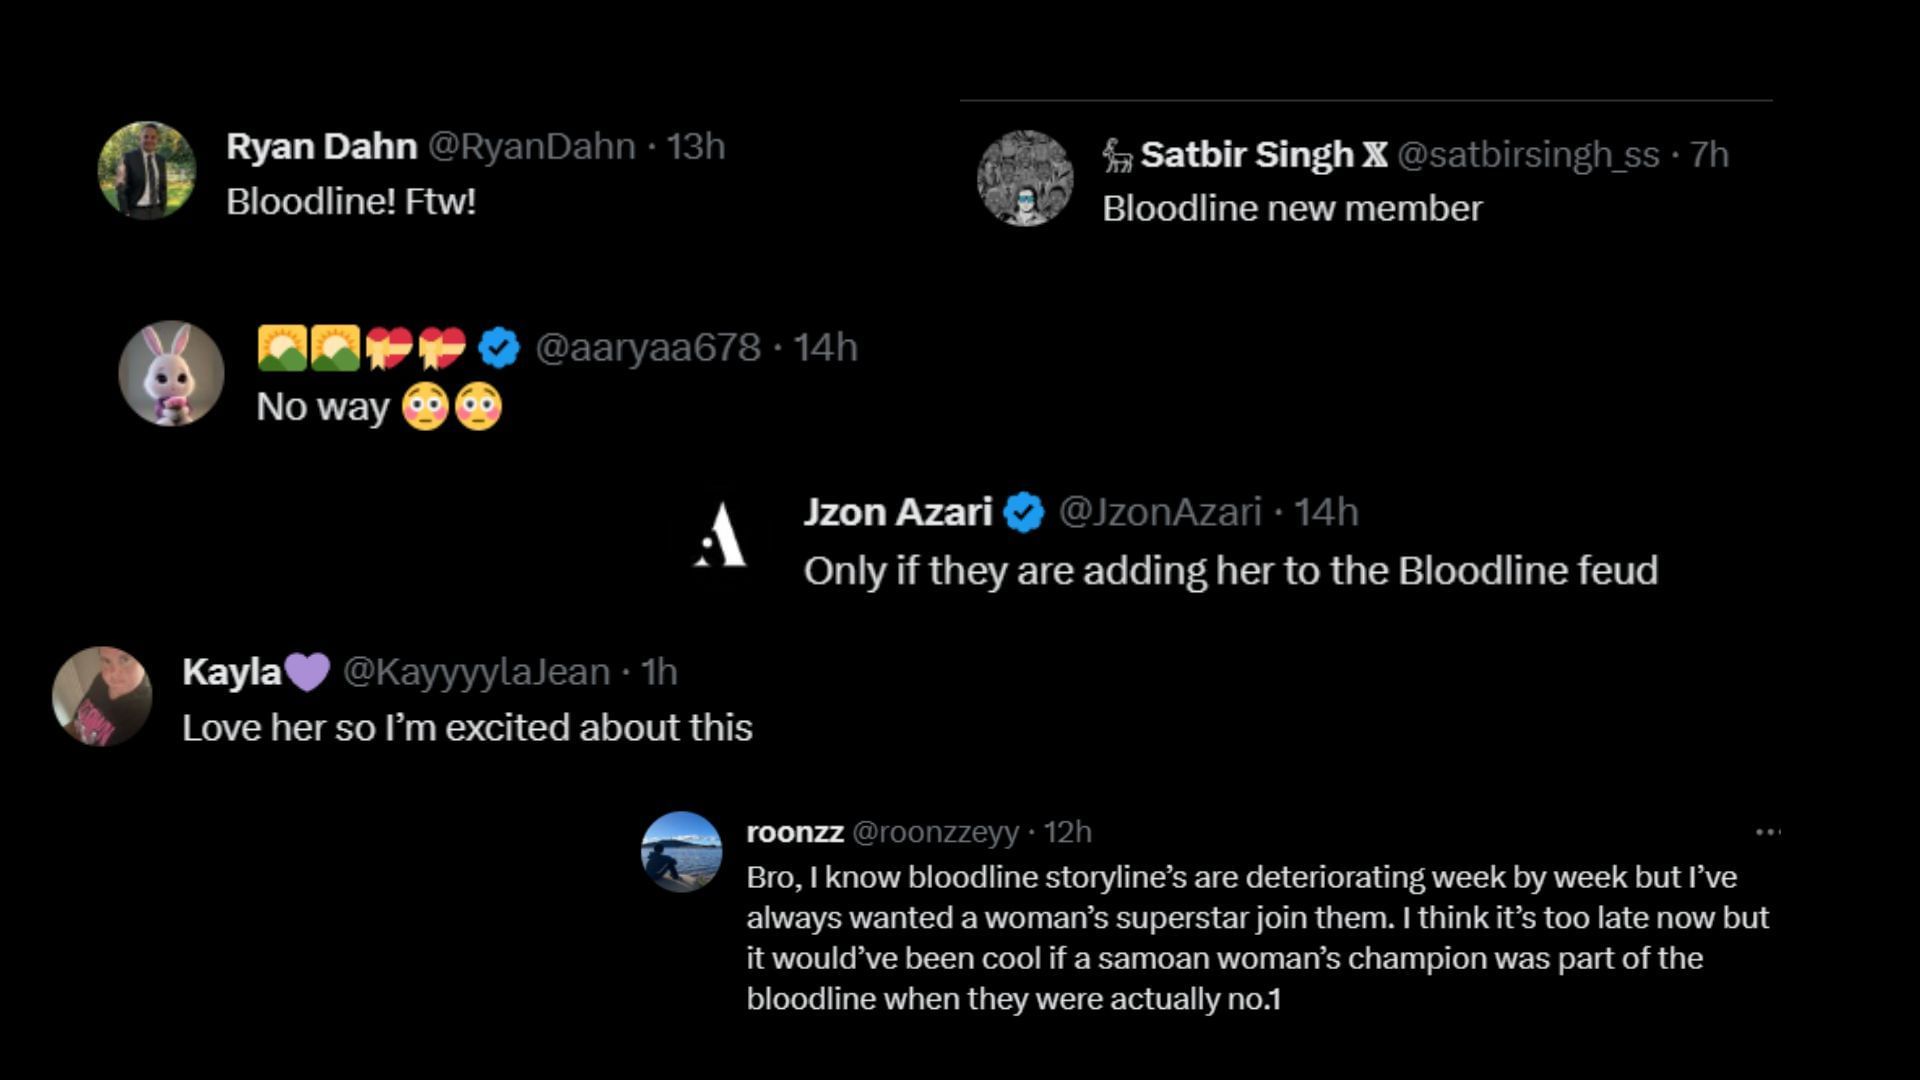The image size is (1920, 1080).
Task: Open the 13h timestamp on Ryan Dahn's tweet
Action: [x=696, y=147]
